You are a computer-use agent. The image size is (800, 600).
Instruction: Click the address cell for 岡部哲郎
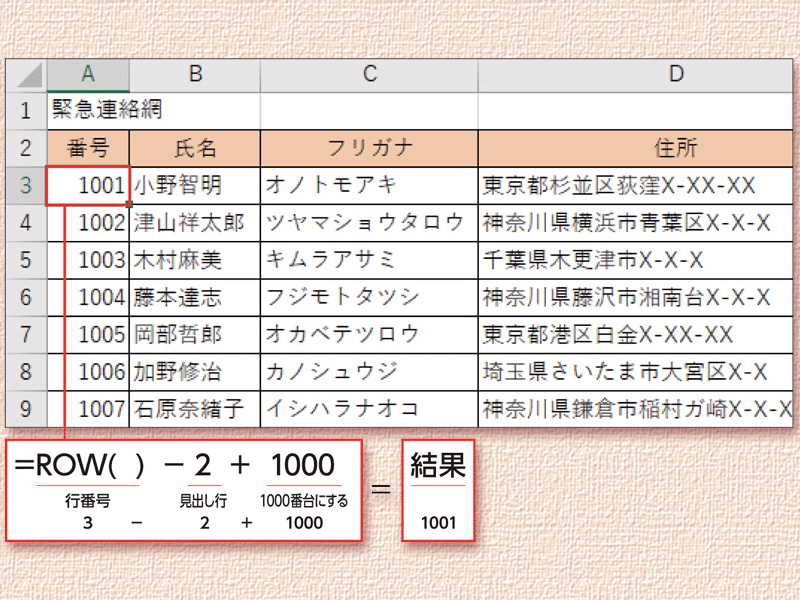676,334
